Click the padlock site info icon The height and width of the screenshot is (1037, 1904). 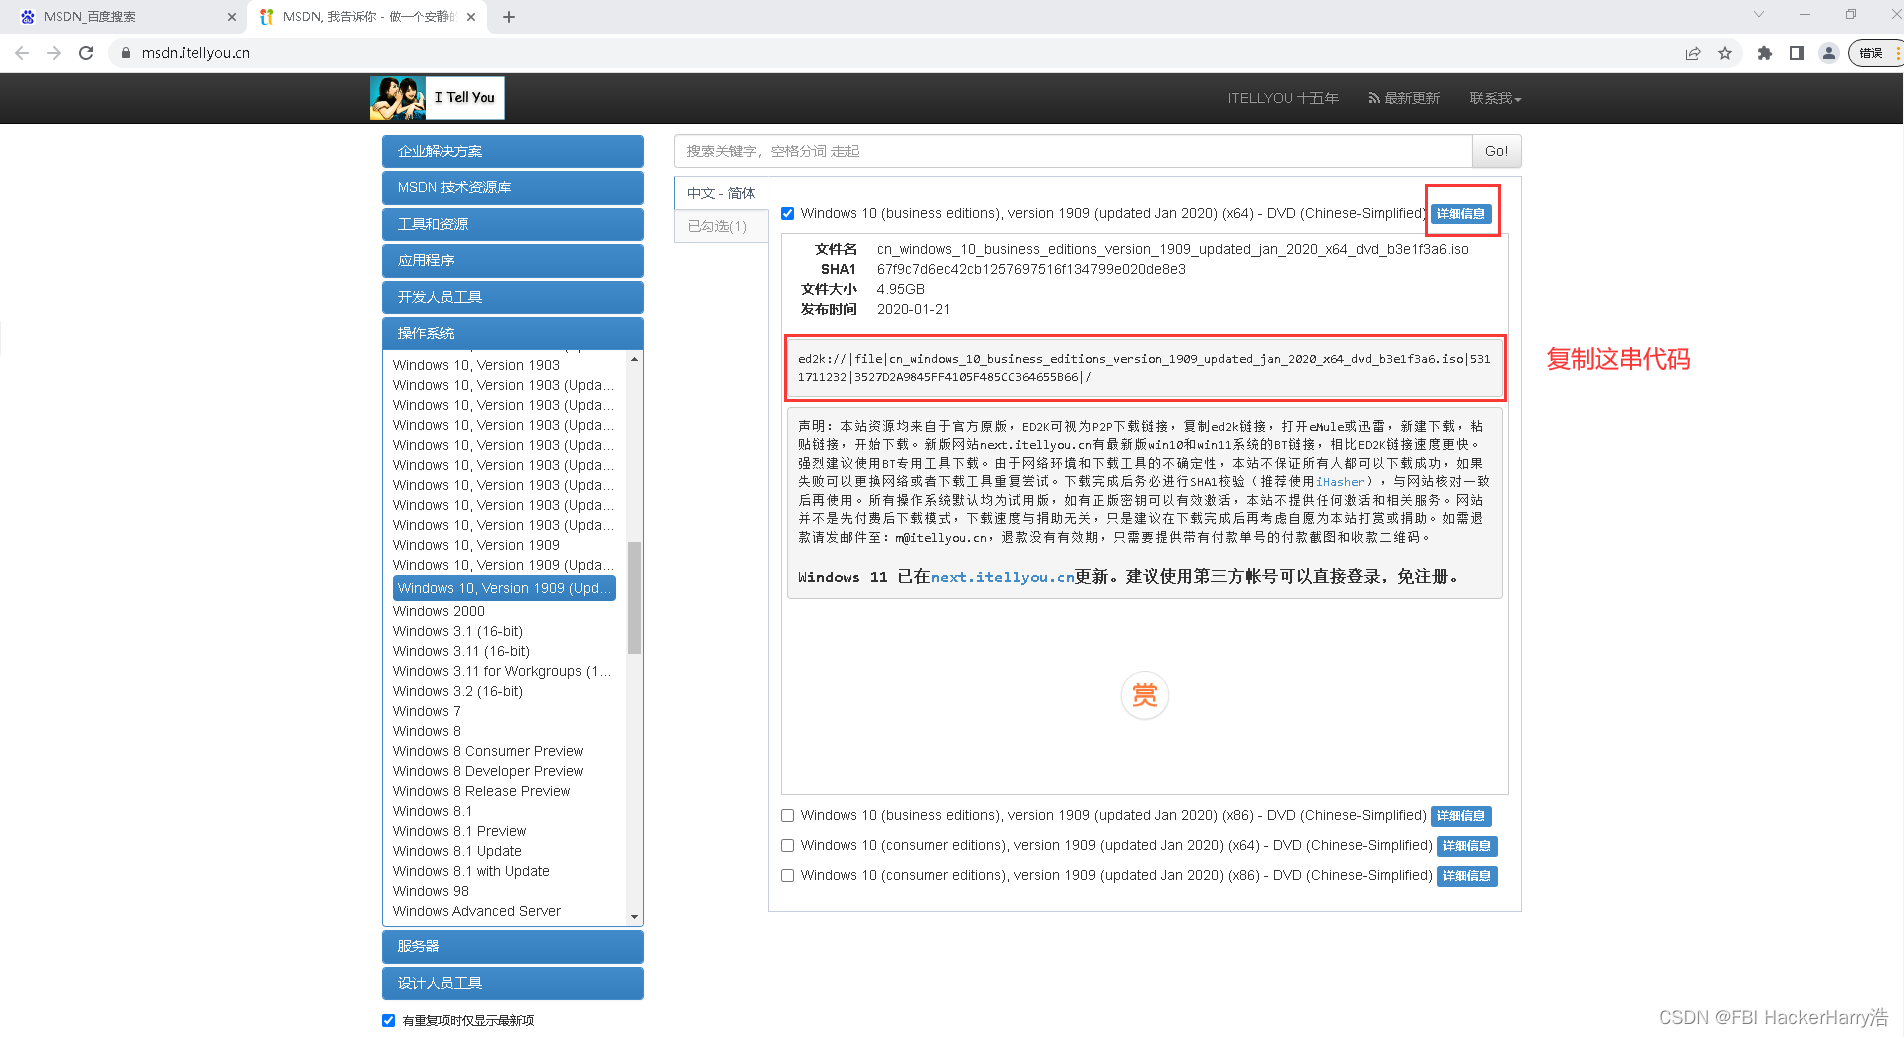click(125, 53)
